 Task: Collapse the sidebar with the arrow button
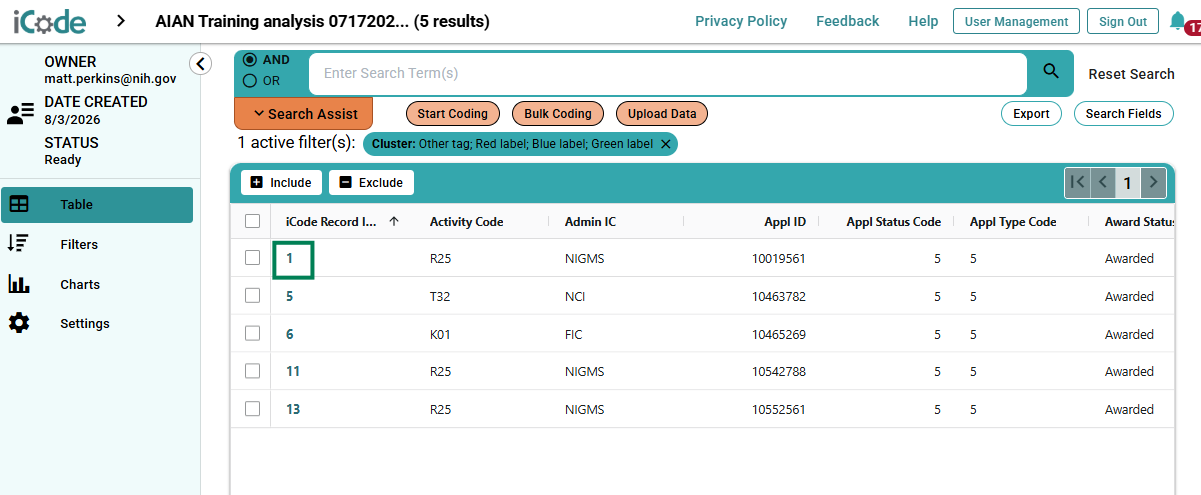[201, 64]
